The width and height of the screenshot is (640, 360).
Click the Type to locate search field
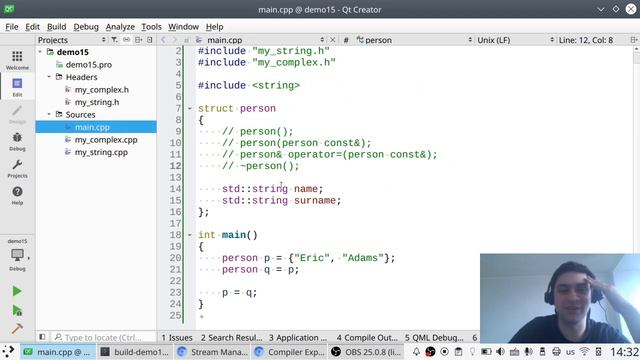pos(103,338)
